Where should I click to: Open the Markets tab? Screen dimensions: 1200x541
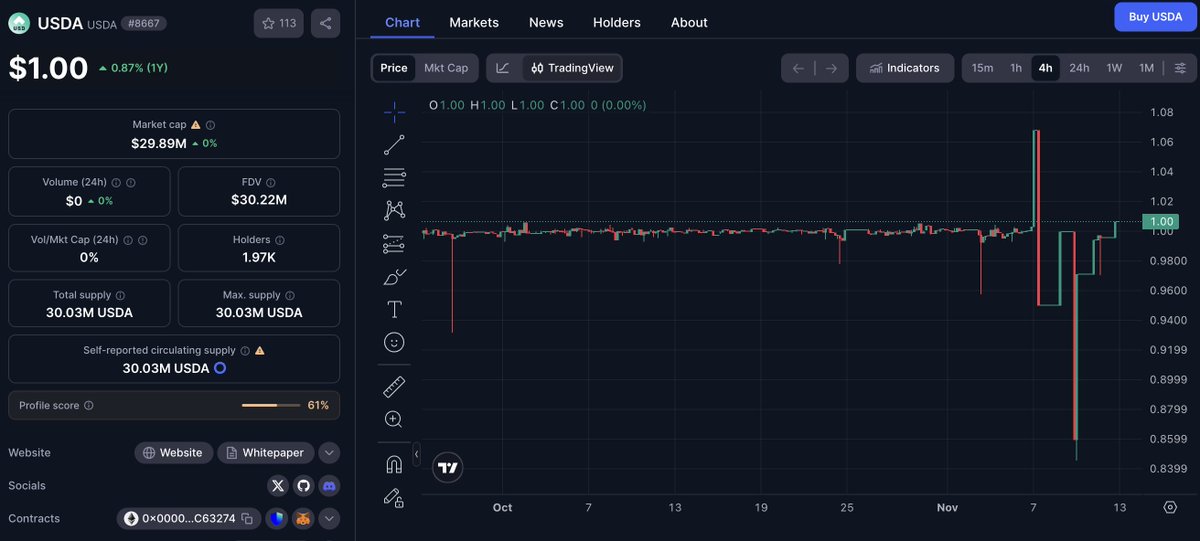474,22
